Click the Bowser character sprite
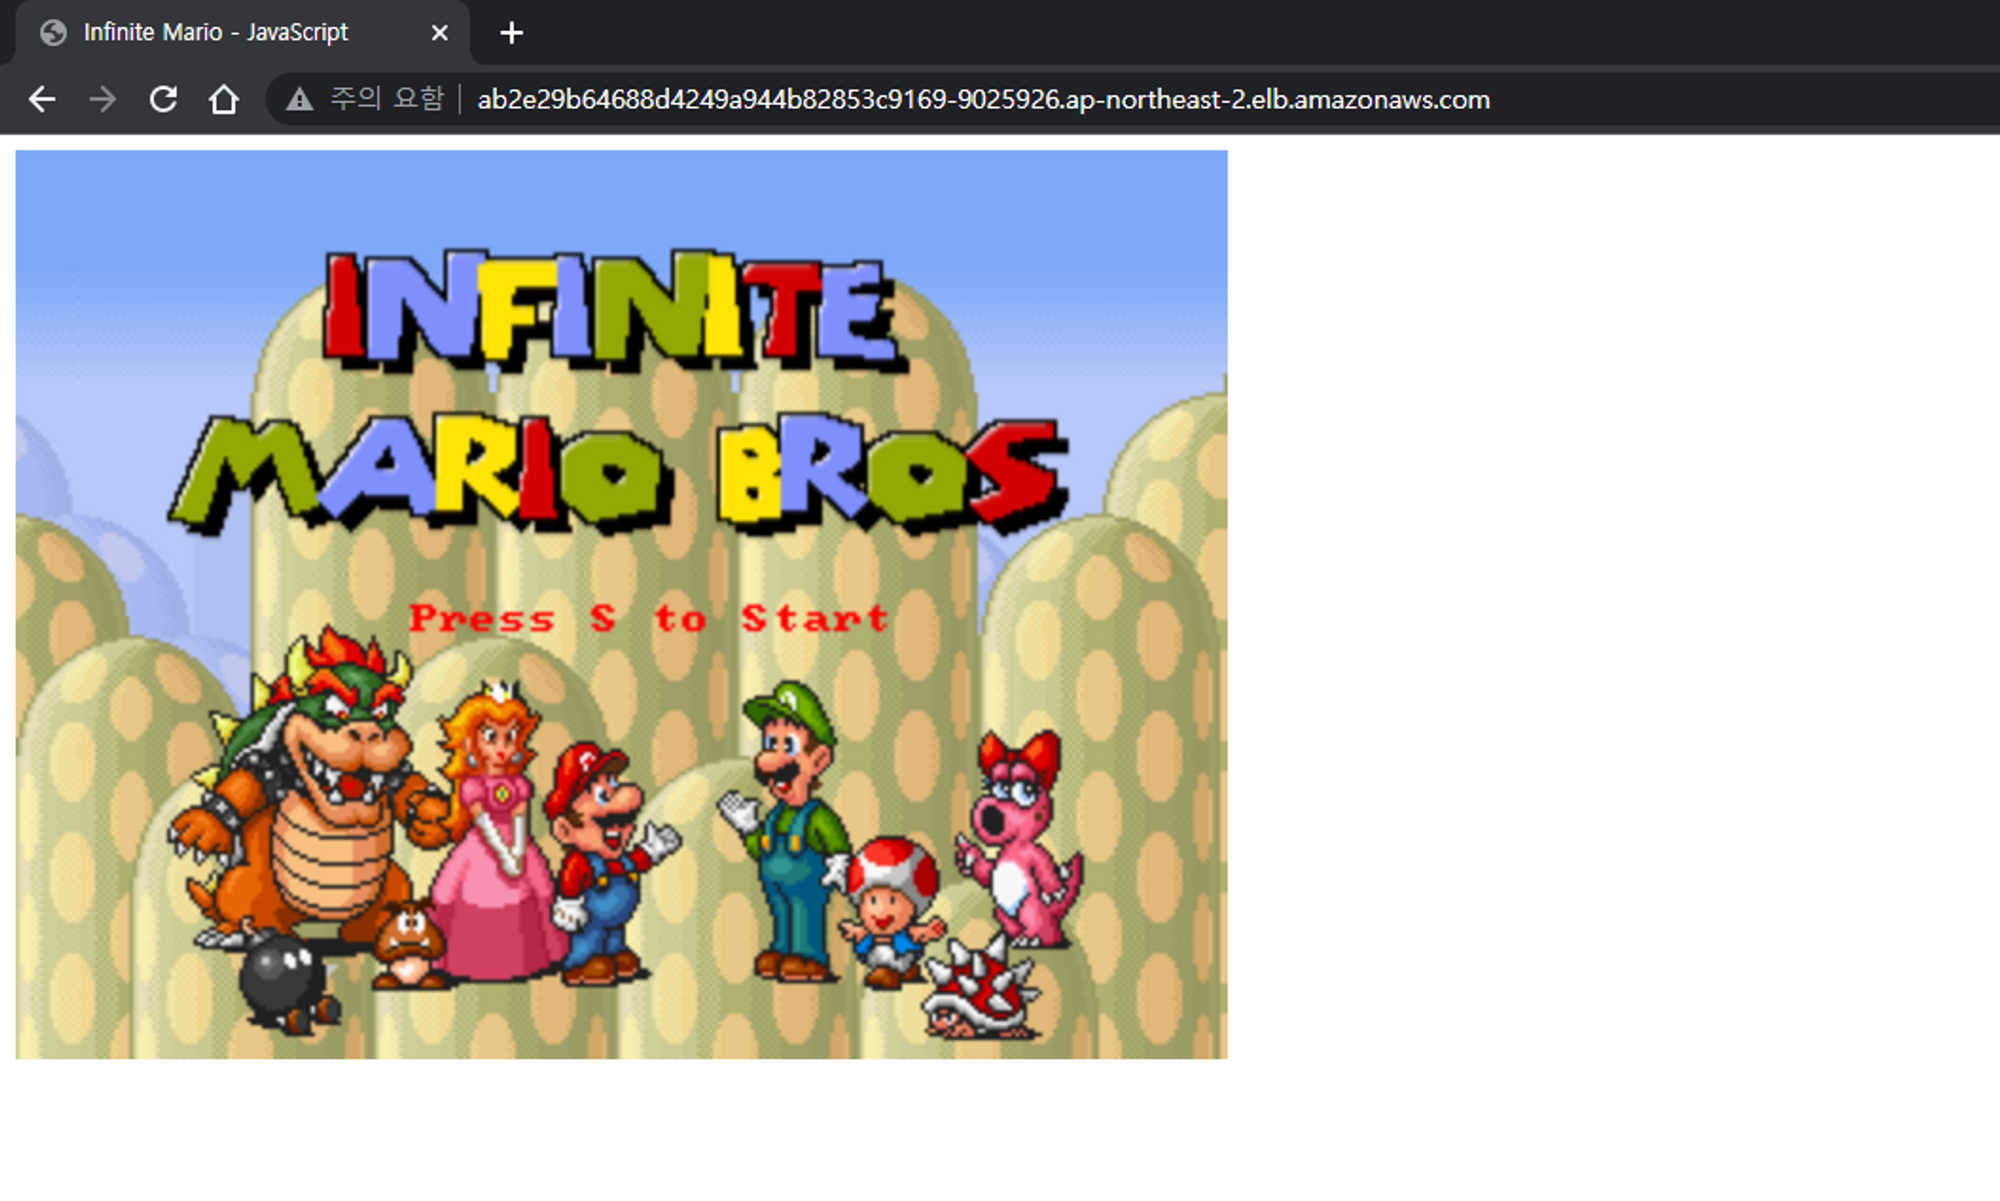This screenshot has height=1201, width=2000. pyautogui.click(x=310, y=790)
